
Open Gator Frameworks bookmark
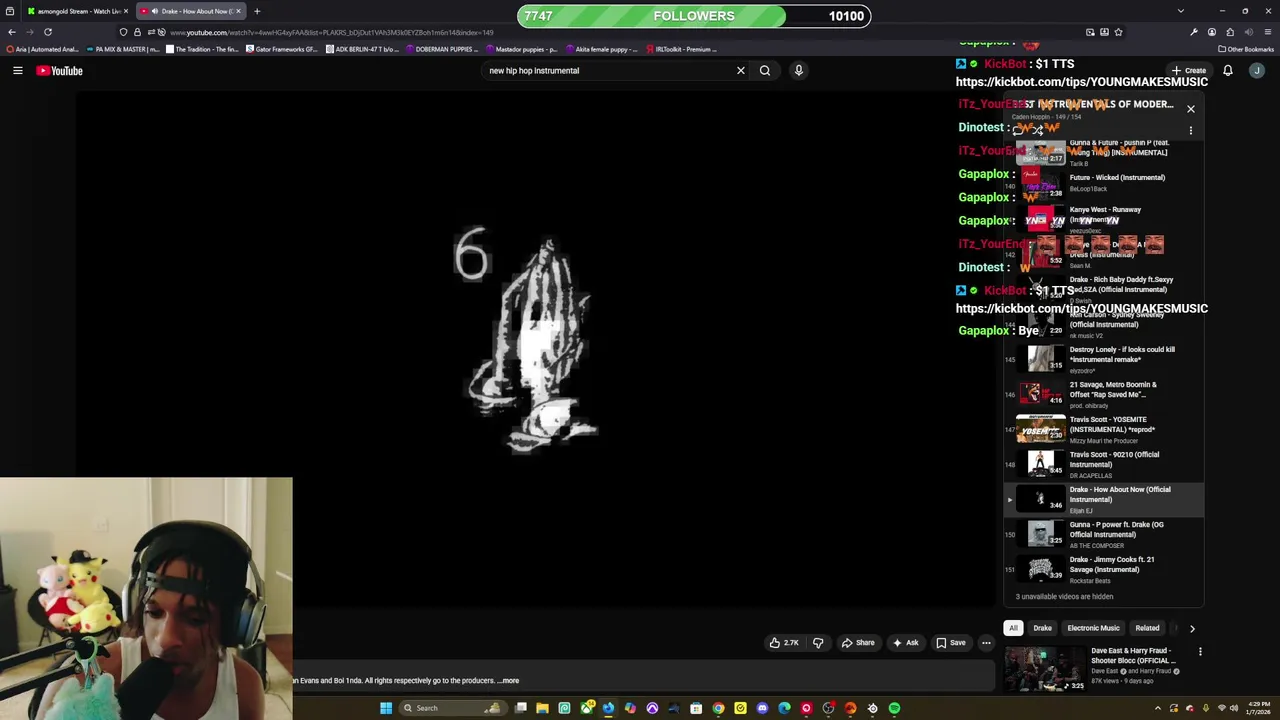[x=281, y=49]
